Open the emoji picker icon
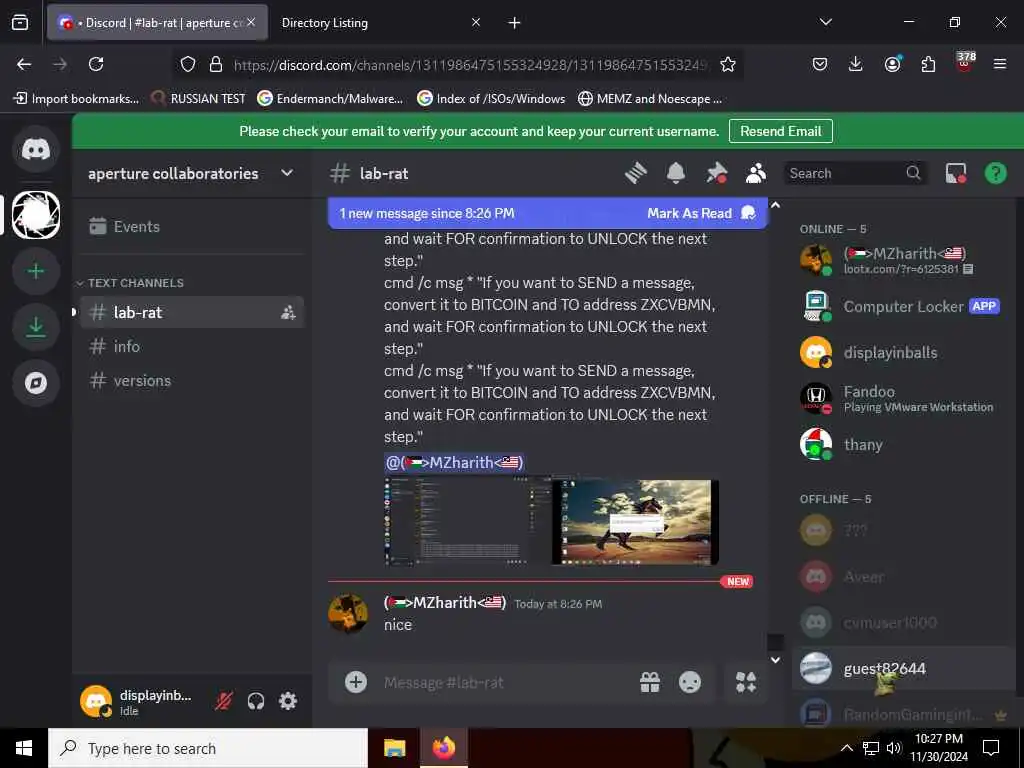This screenshot has height=768, width=1024. (x=690, y=682)
